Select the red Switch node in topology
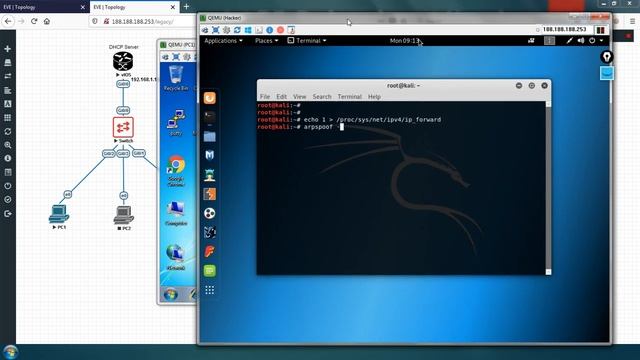 coord(123,127)
